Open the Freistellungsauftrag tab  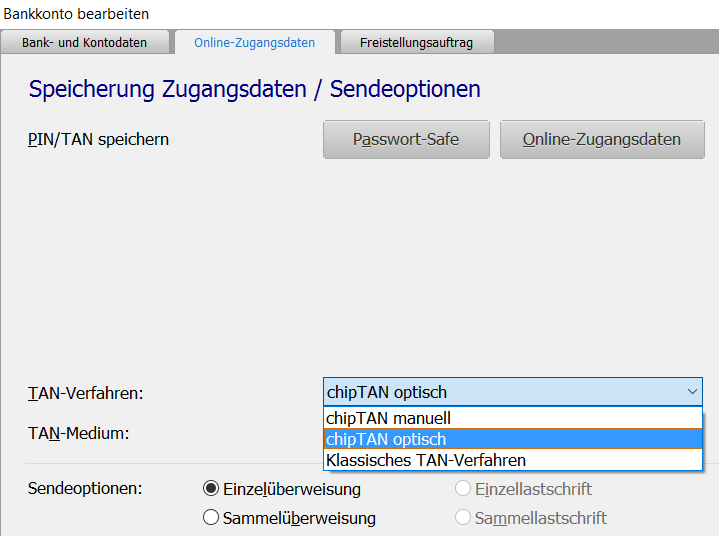tap(416, 42)
